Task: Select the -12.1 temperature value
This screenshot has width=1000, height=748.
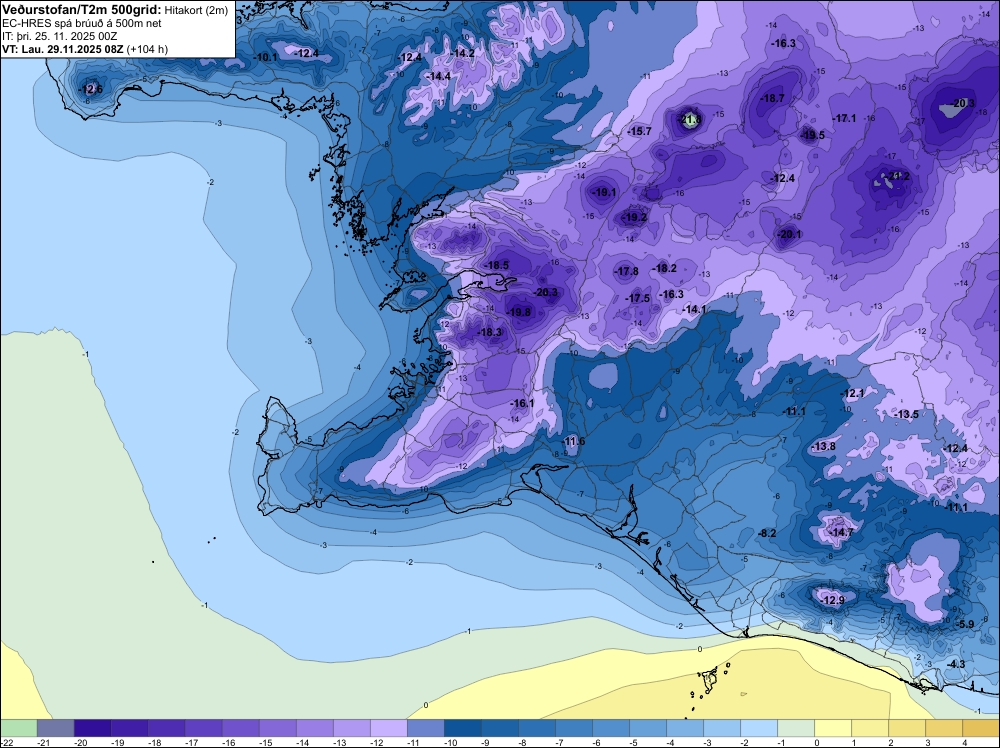Action: (853, 393)
